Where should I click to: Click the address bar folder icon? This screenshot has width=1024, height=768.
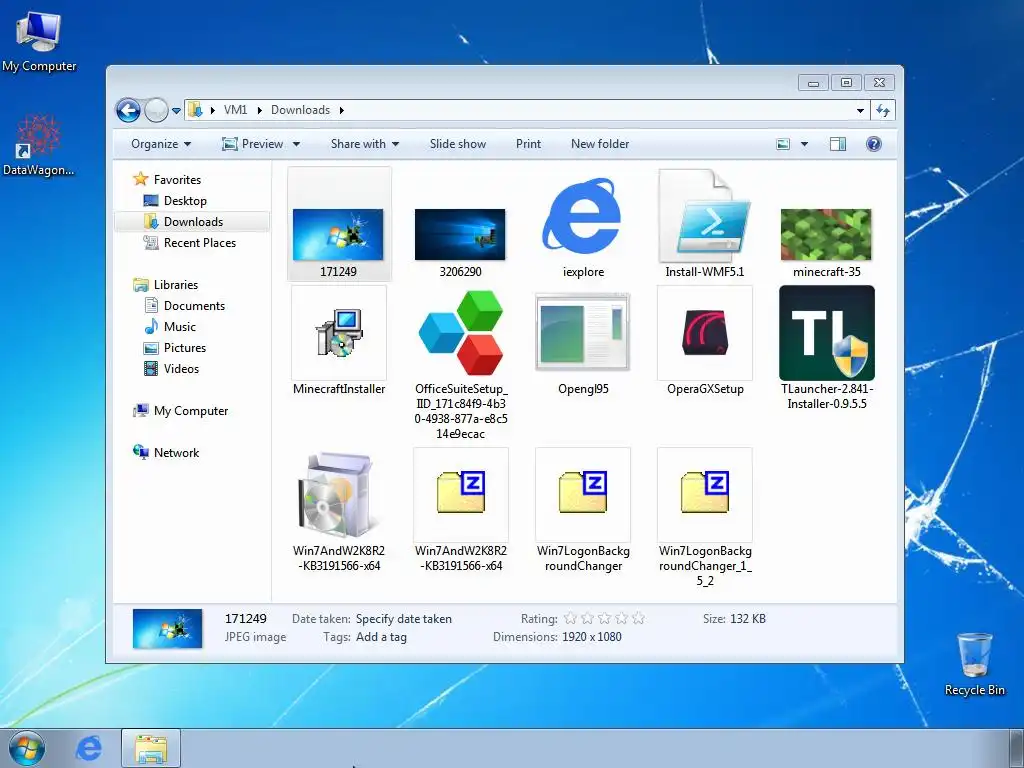point(195,110)
